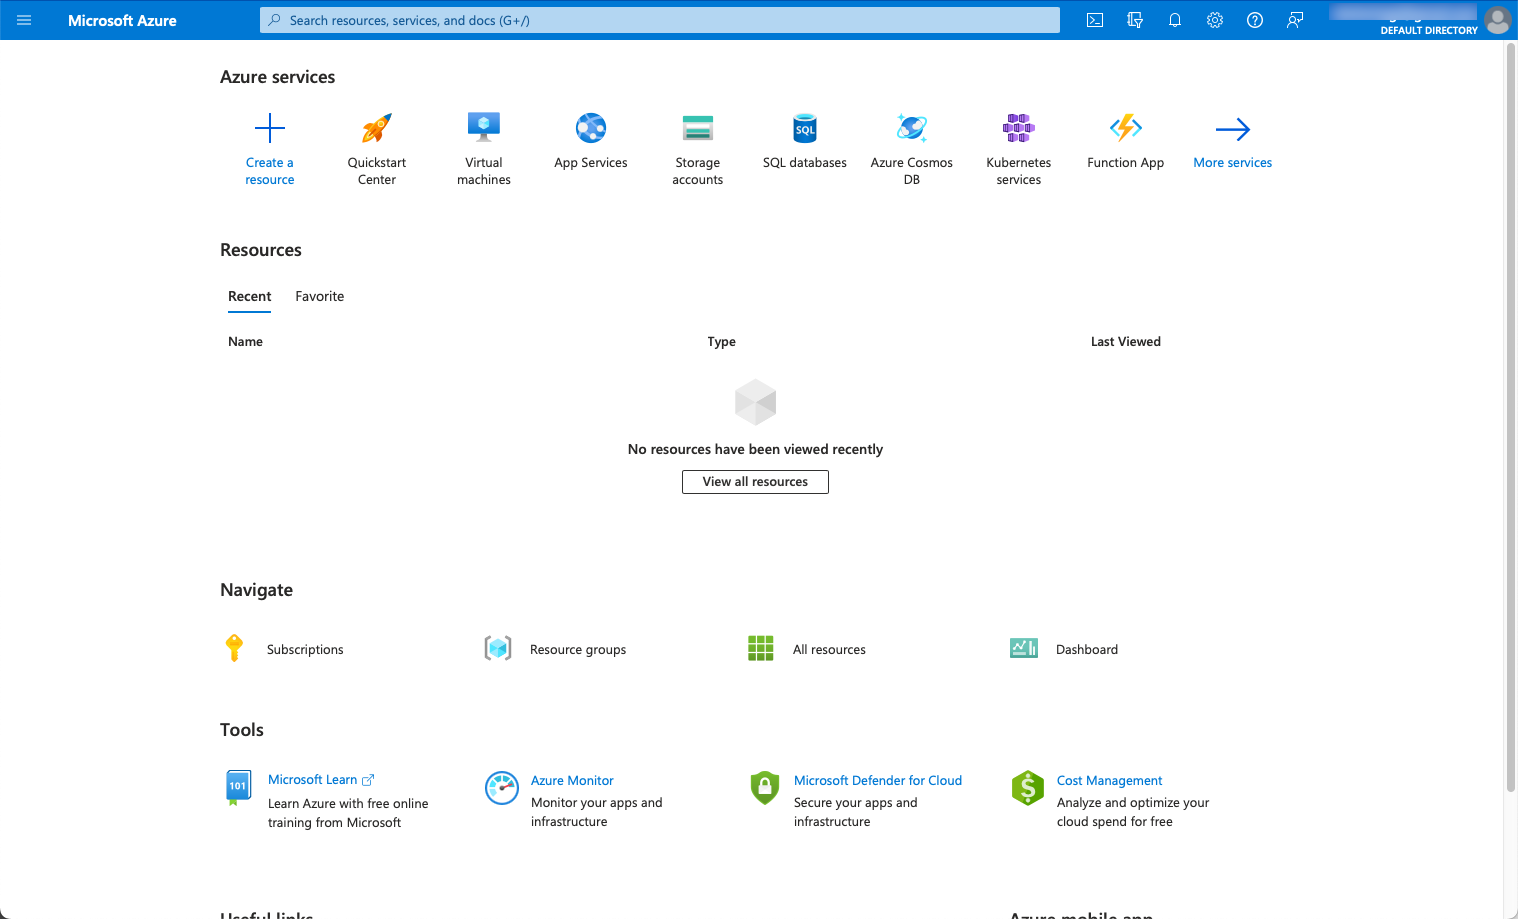
Task: Open portal settings gear icon
Action: coord(1215,20)
